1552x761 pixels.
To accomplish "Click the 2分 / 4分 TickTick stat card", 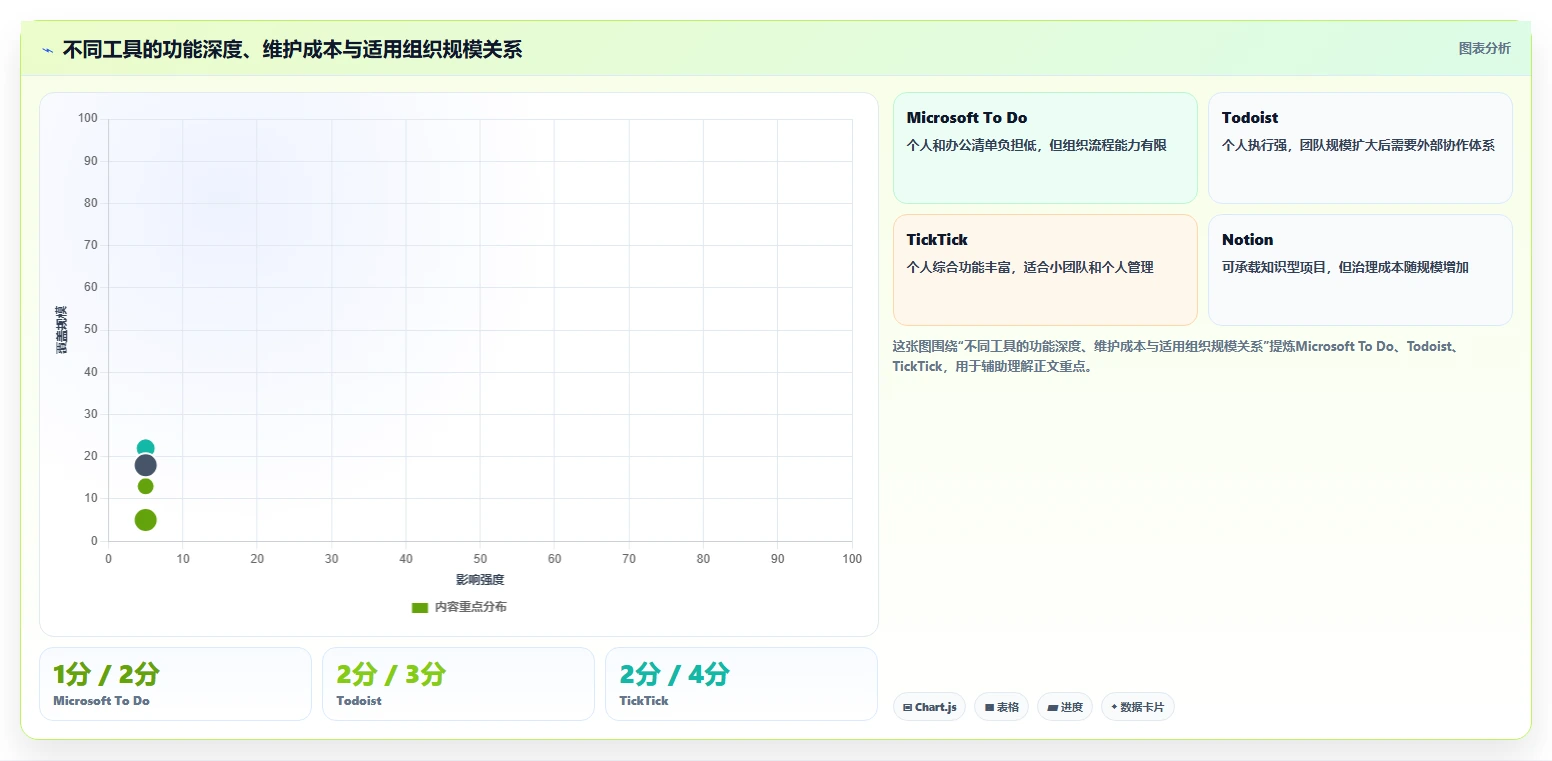I will click(741, 684).
